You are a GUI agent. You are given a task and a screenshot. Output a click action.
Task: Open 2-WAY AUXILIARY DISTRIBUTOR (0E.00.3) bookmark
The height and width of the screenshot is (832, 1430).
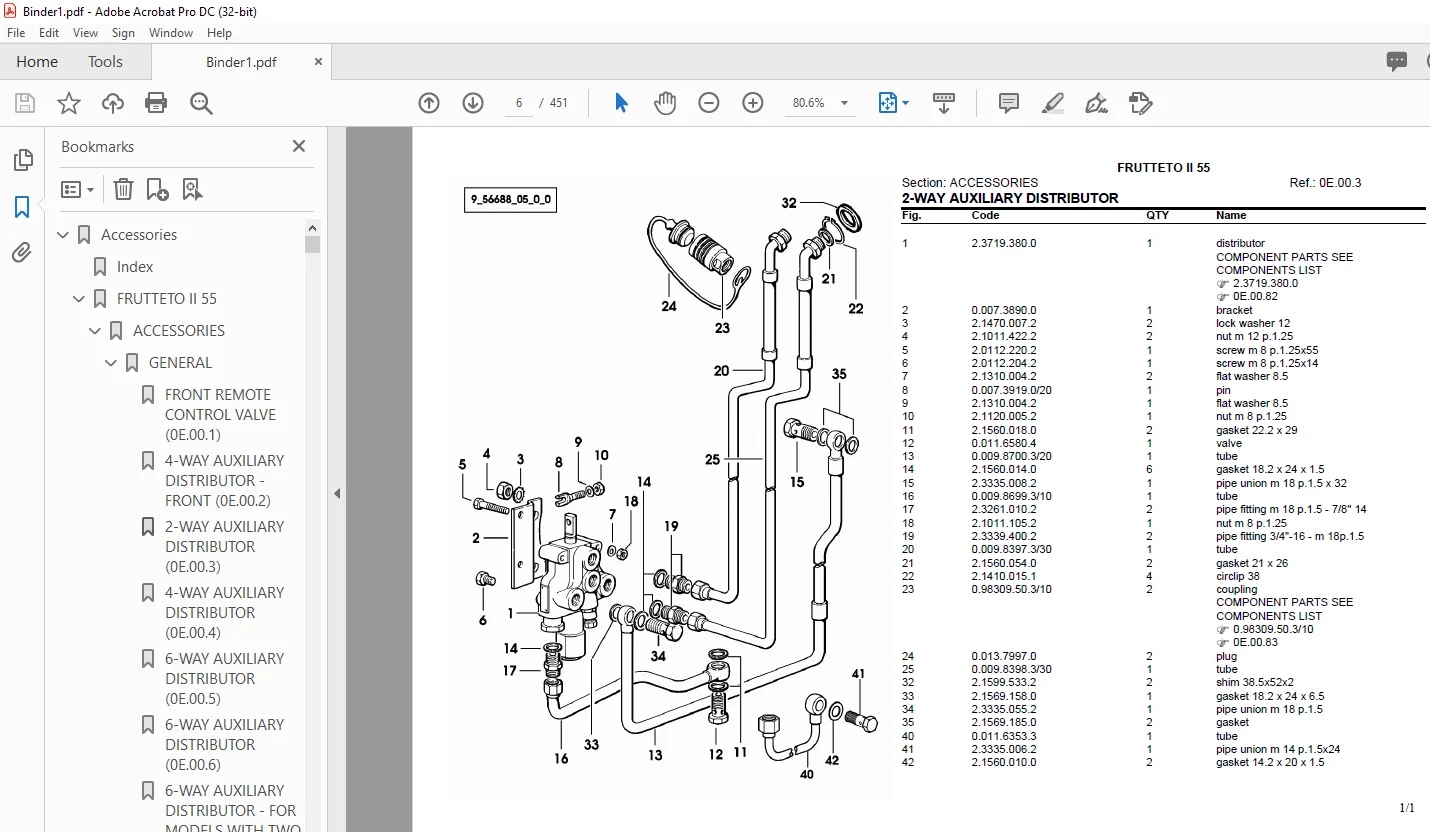224,547
